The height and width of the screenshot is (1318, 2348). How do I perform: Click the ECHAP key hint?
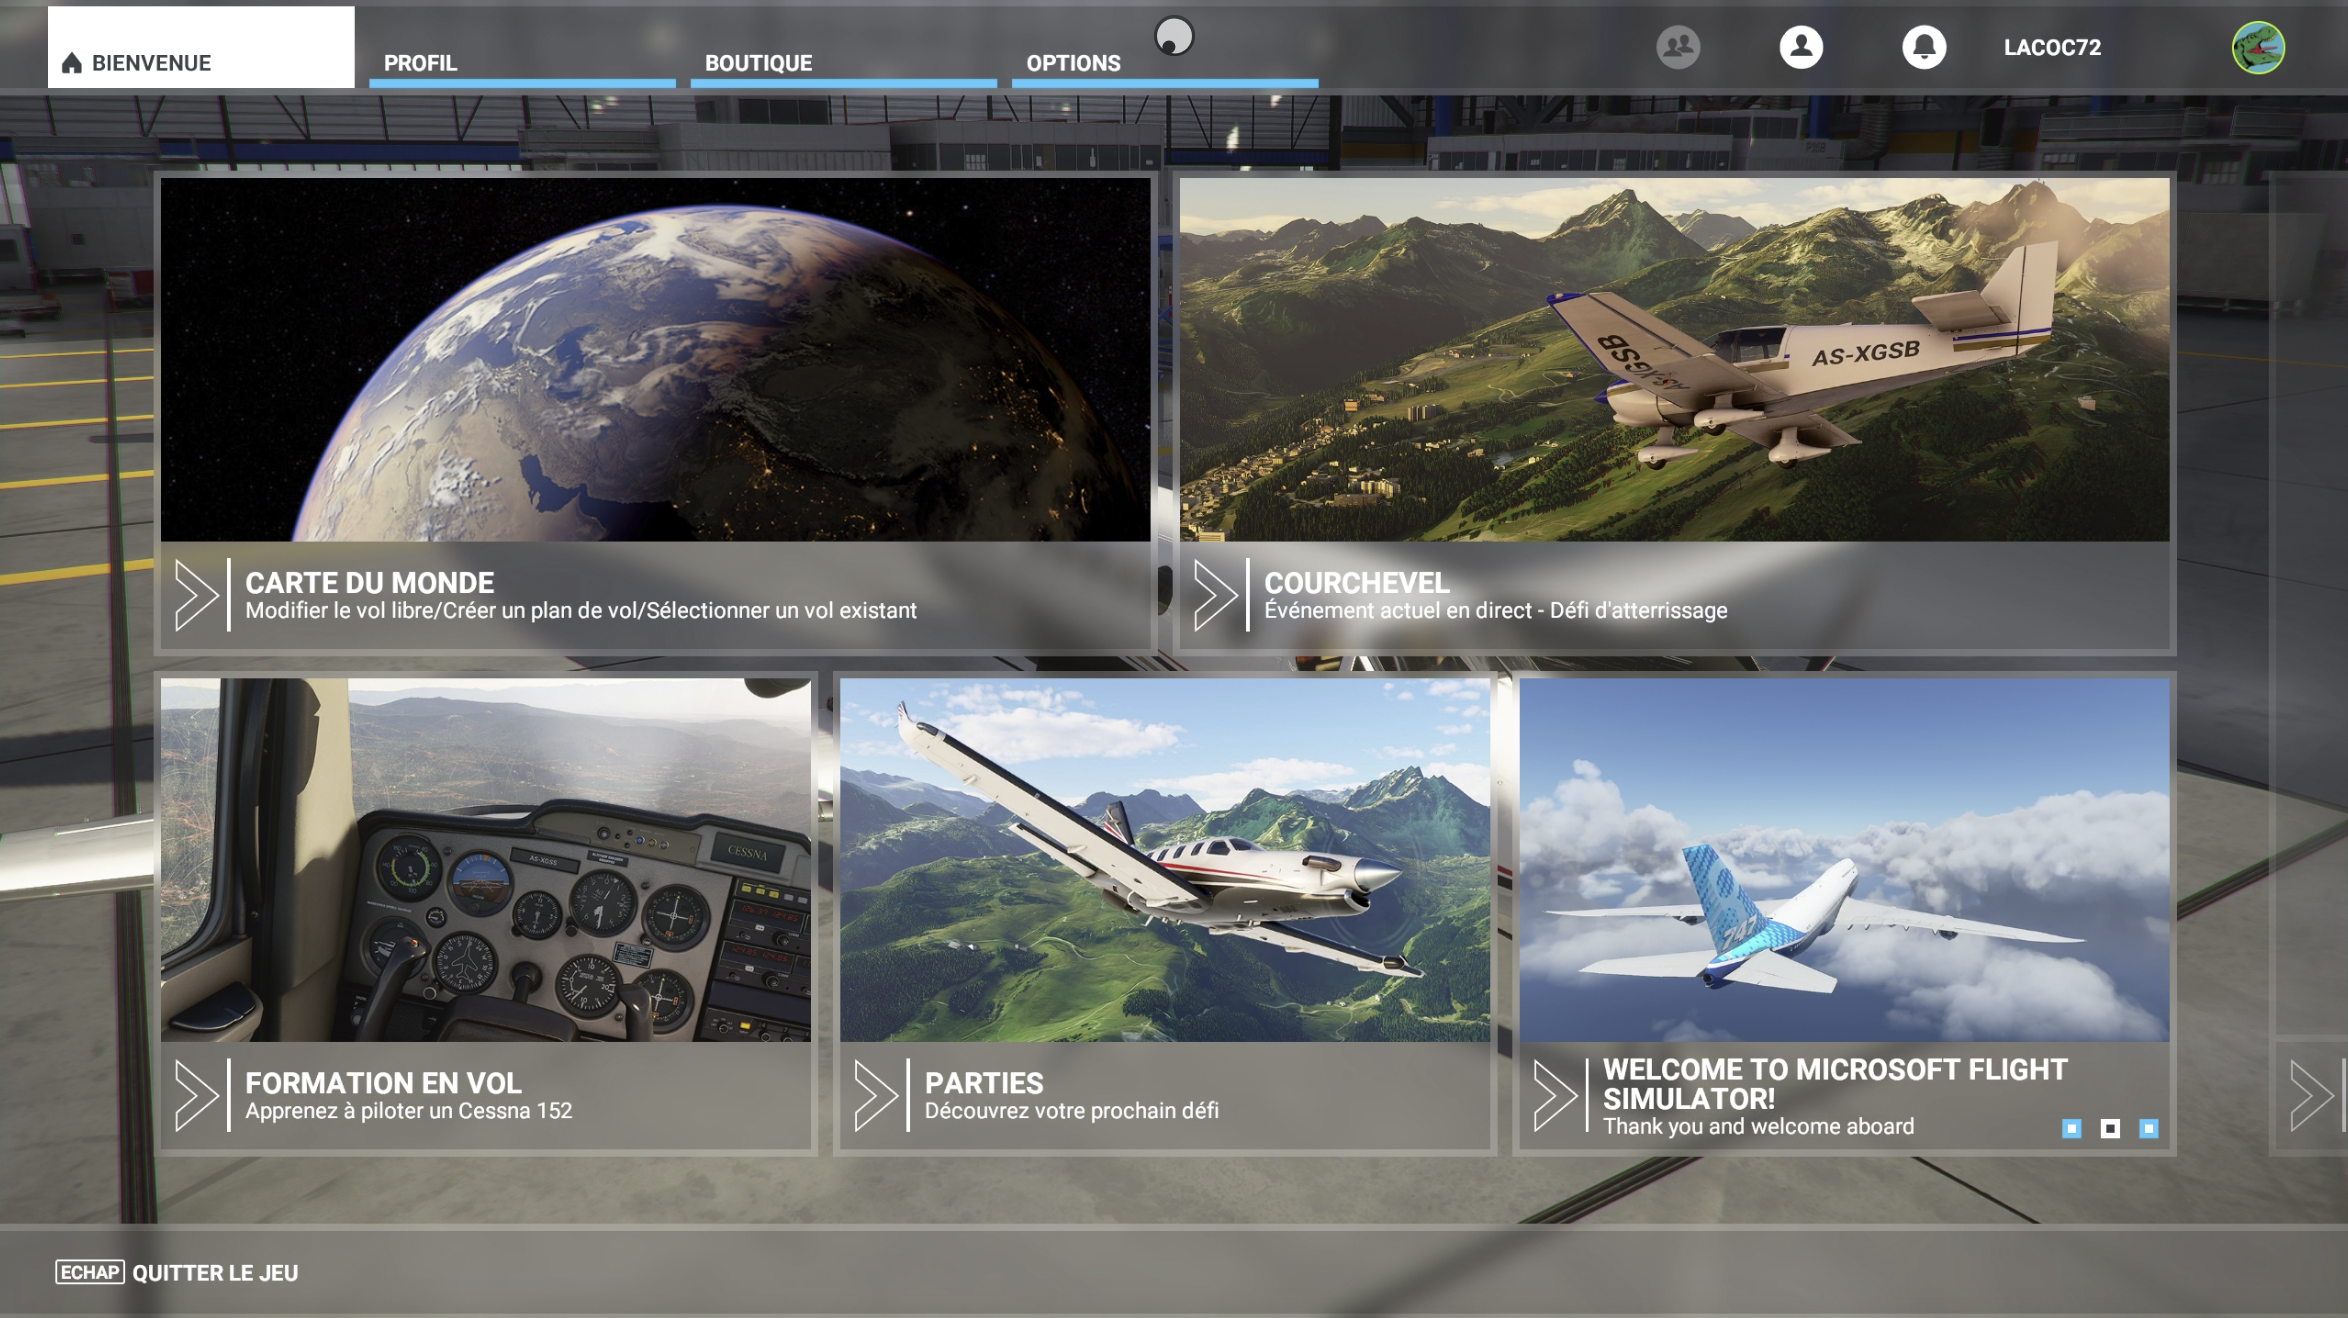90,1272
